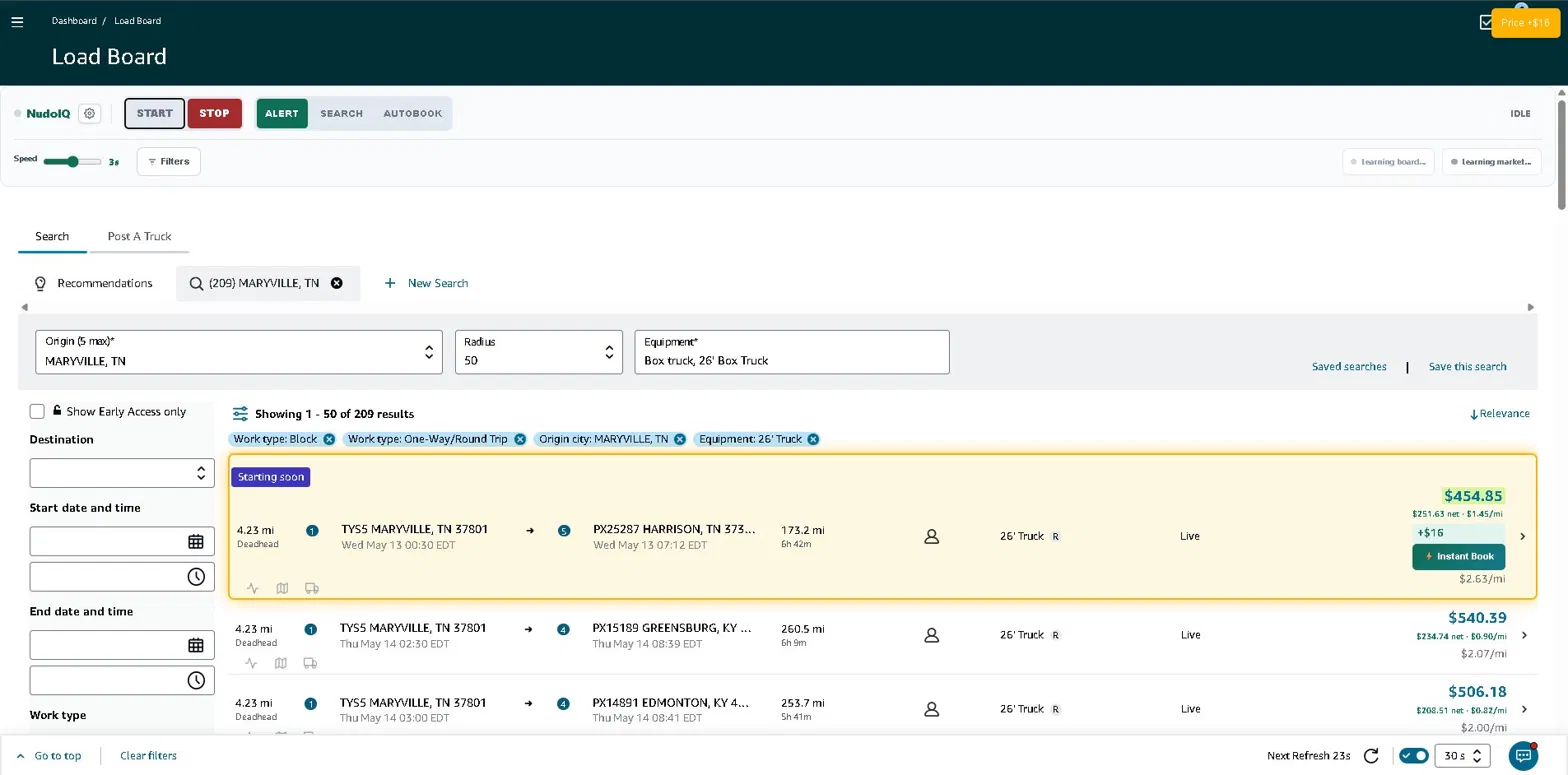Close the (209) MARYVILLE, TN search tab
Screen dimensions: 1568x775
pyautogui.click(x=337, y=283)
